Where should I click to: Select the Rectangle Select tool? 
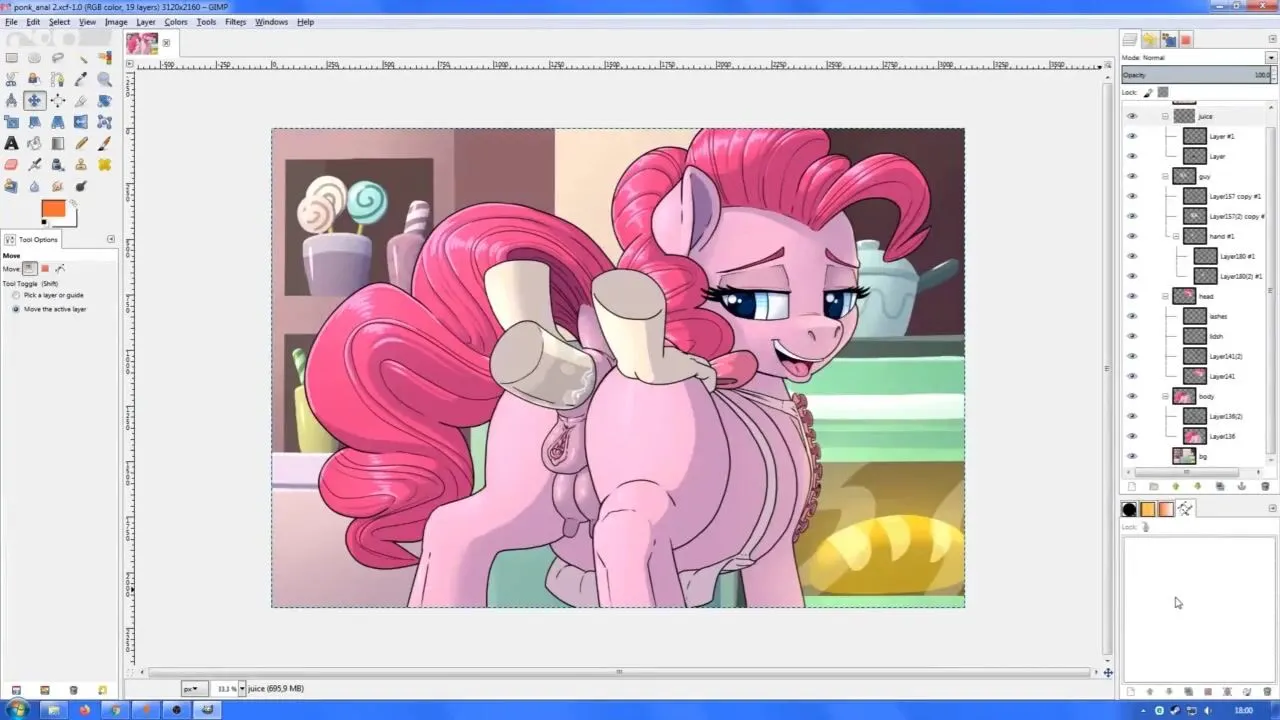tap(12, 58)
